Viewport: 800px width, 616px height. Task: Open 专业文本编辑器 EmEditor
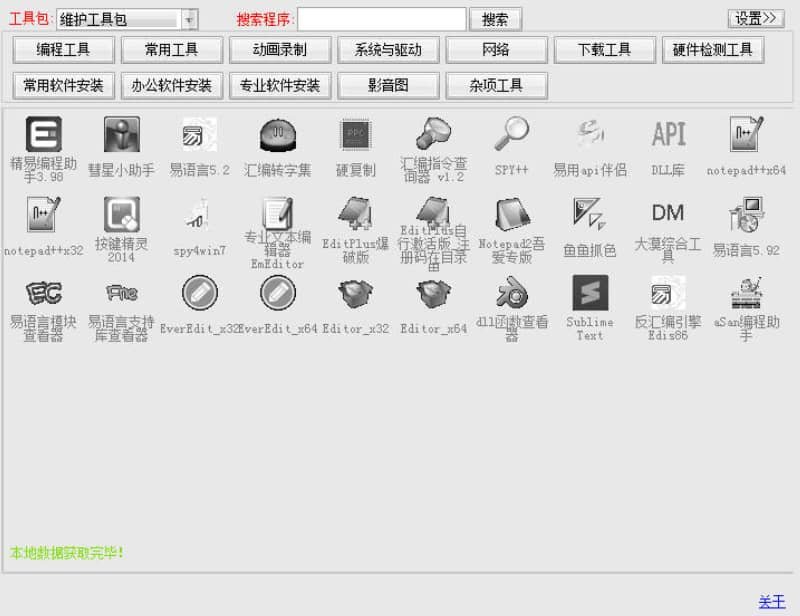(x=278, y=213)
